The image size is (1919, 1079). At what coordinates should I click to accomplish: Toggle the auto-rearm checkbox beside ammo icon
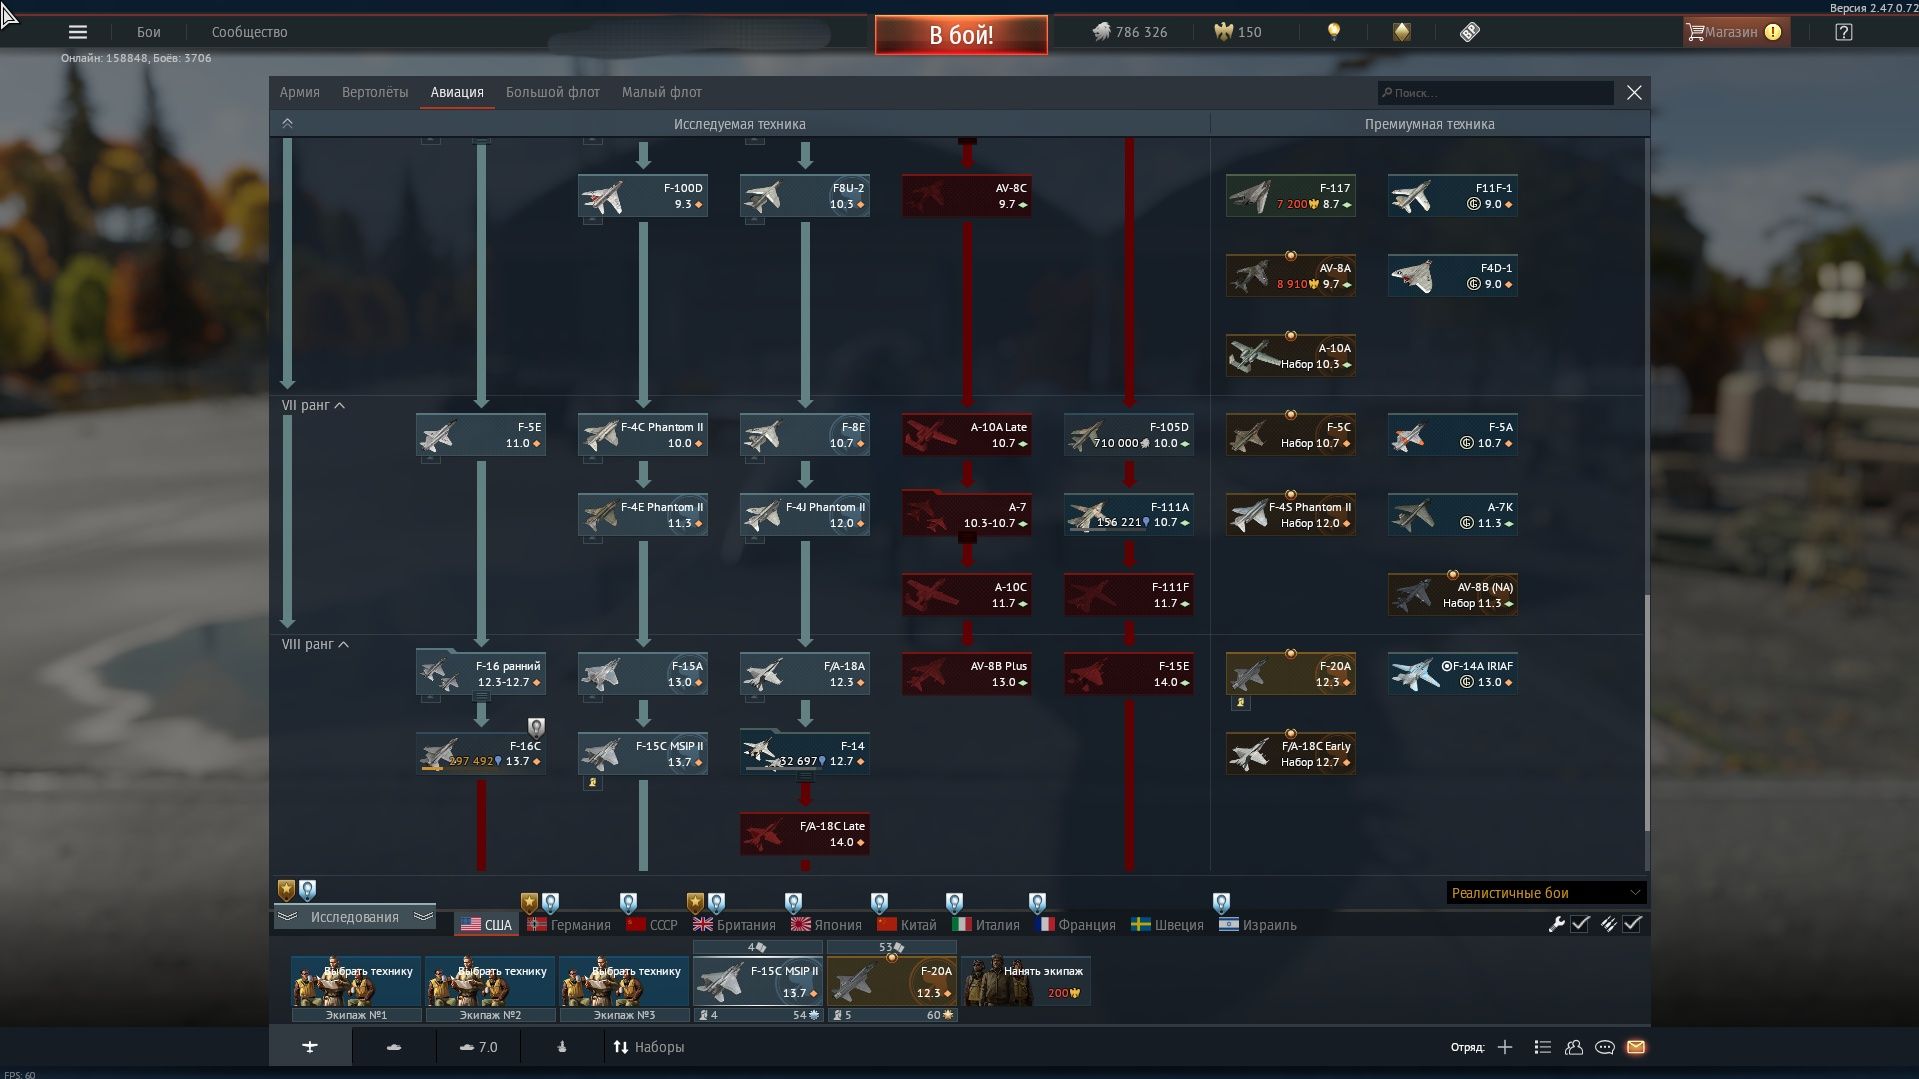pos(1632,924)
